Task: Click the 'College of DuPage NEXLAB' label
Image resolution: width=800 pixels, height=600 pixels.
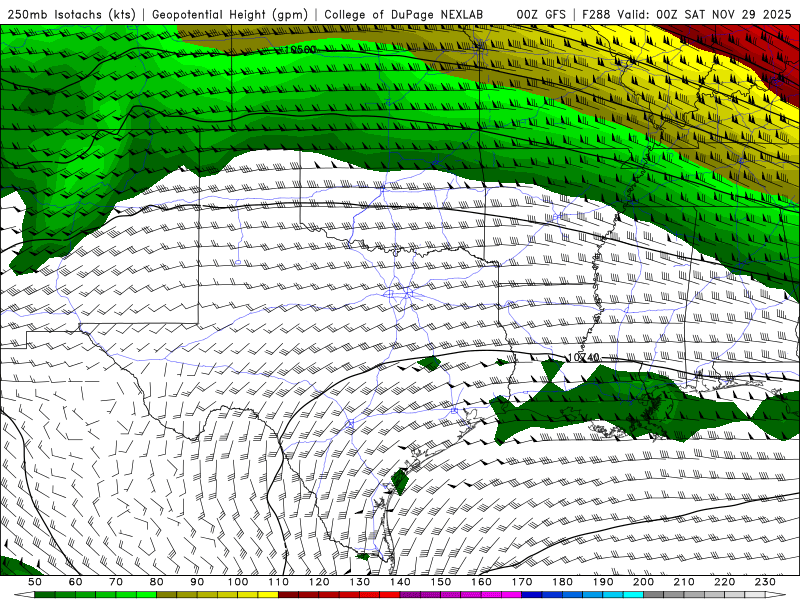Action: 403,14
